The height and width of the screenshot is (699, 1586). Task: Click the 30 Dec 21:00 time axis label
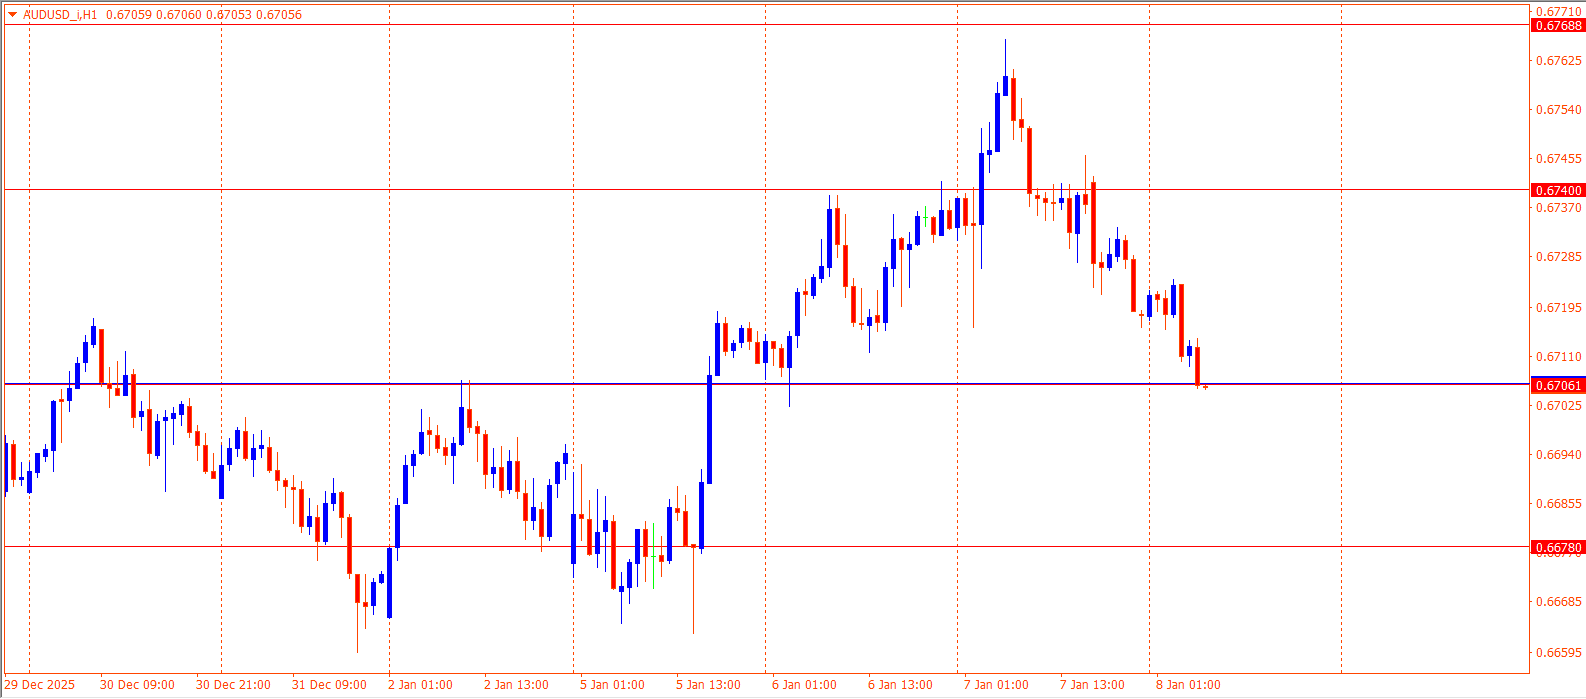233,685
